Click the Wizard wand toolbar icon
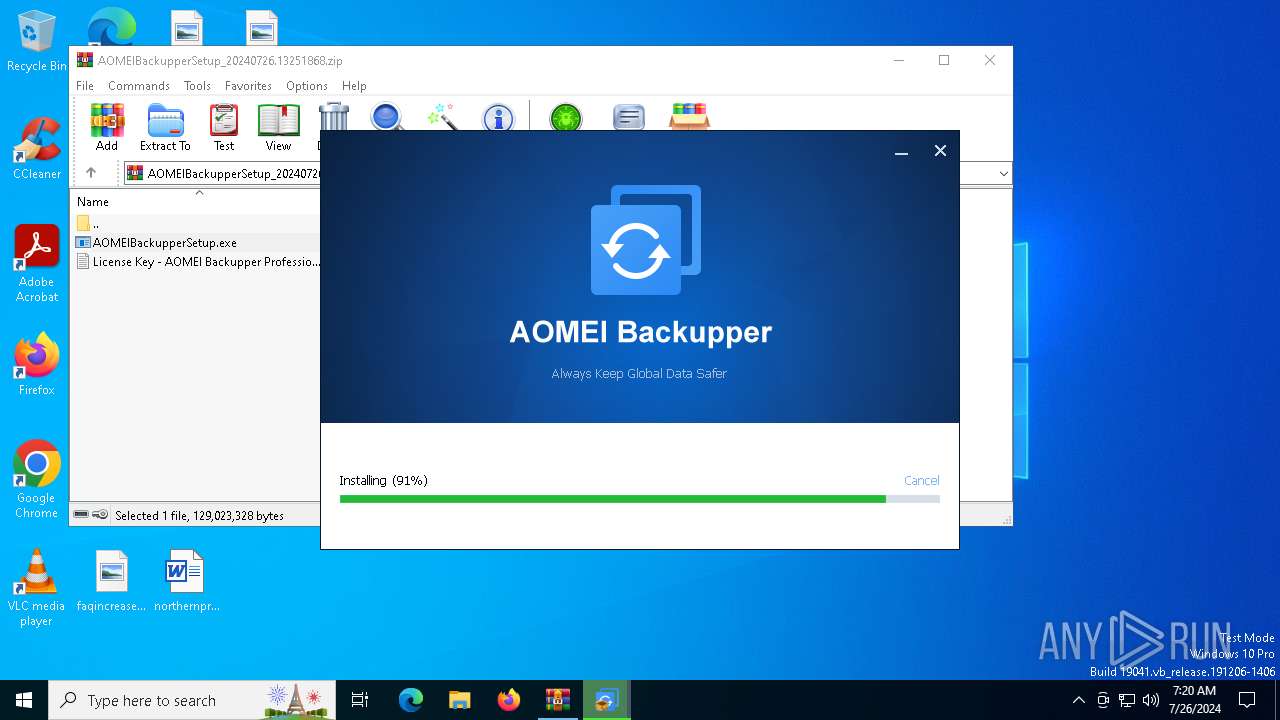 pyautogui.click(x=442, y=116)
